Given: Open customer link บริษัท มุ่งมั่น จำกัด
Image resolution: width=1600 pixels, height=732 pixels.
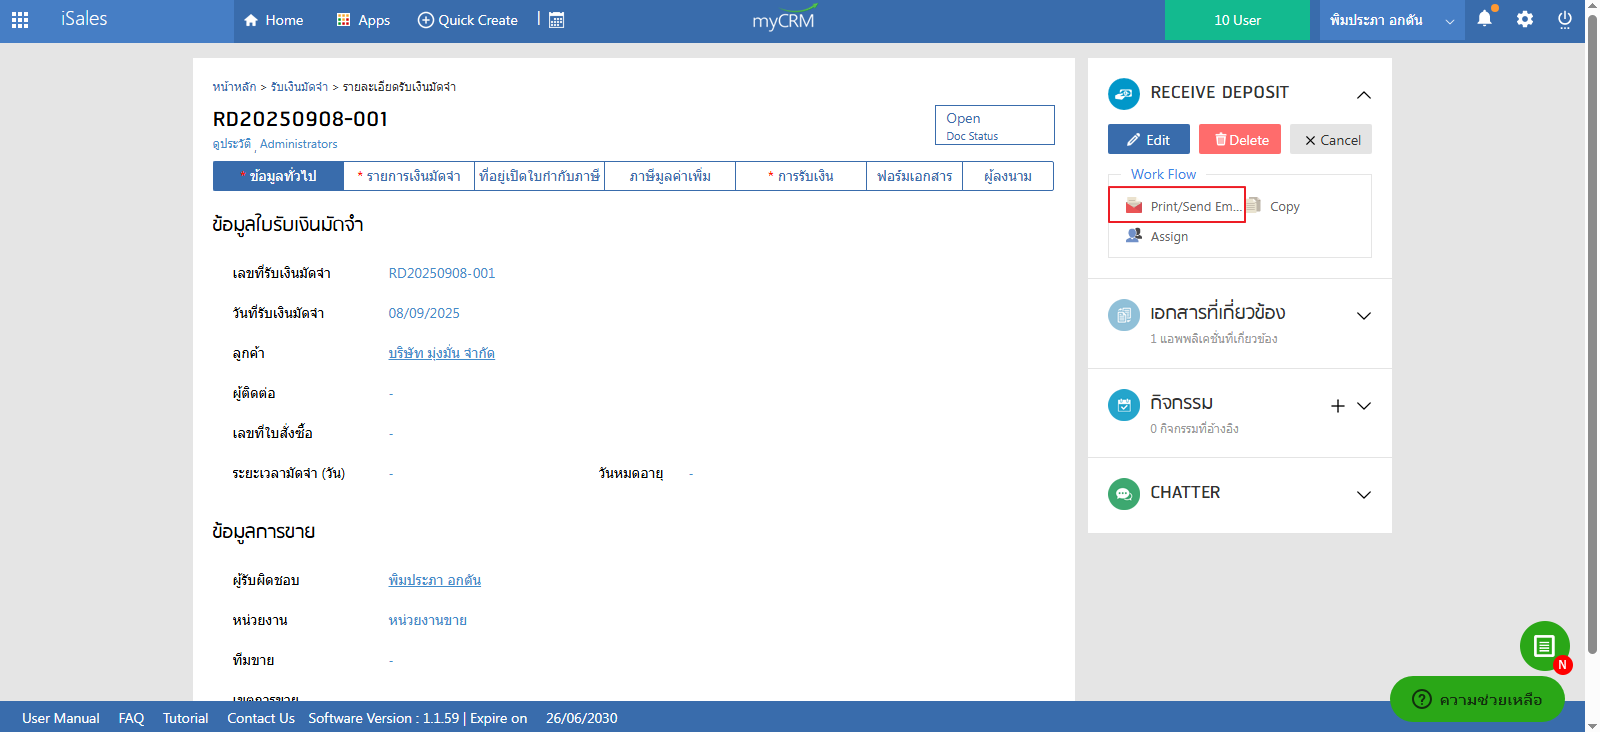Looking at the screenshot, I should (441, 353).
